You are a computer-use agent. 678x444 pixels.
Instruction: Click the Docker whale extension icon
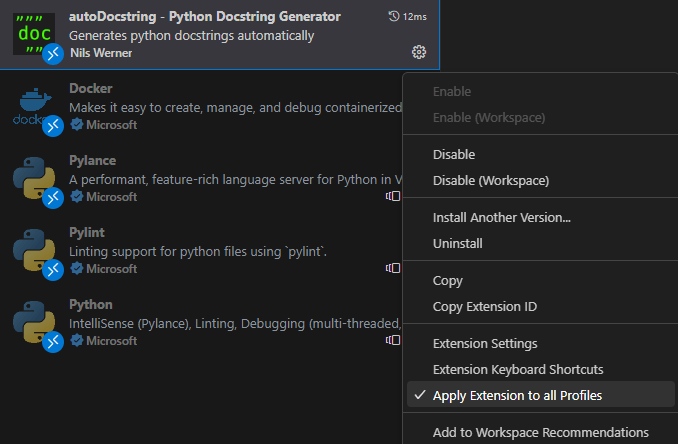click(x=34, y=106)
